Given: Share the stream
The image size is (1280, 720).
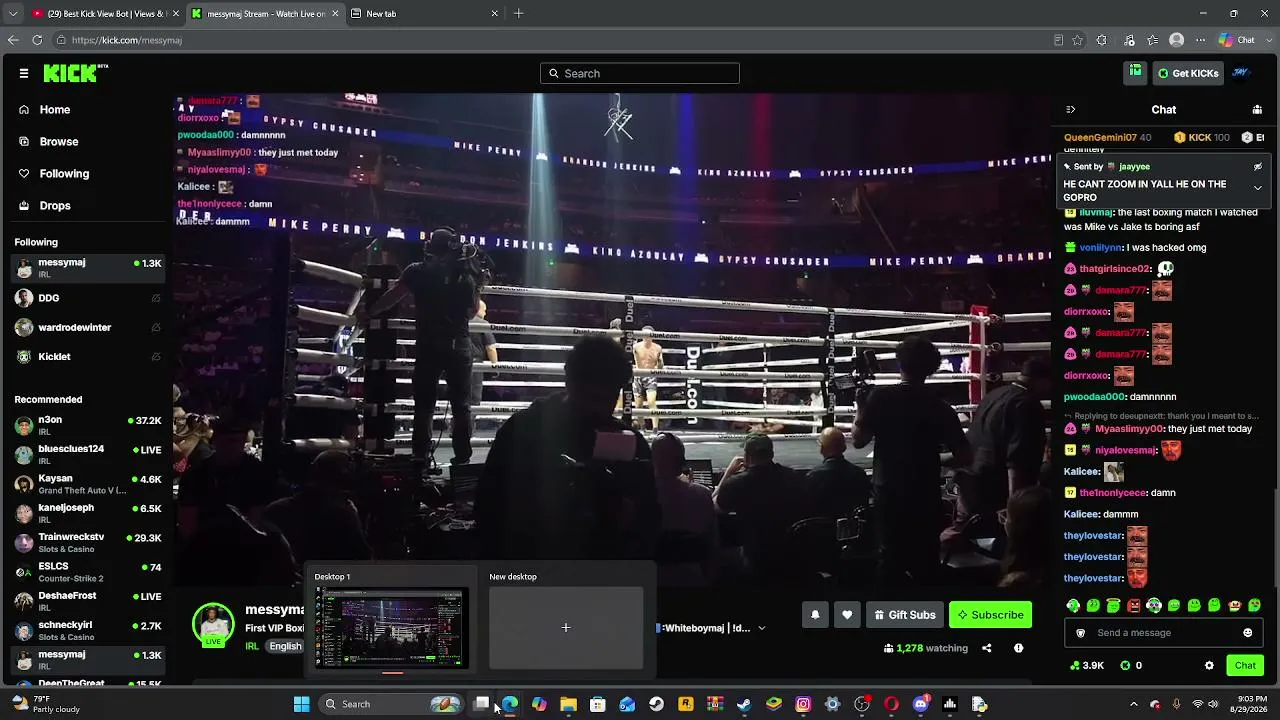Looking at the screenshot, I should (986, 648).
